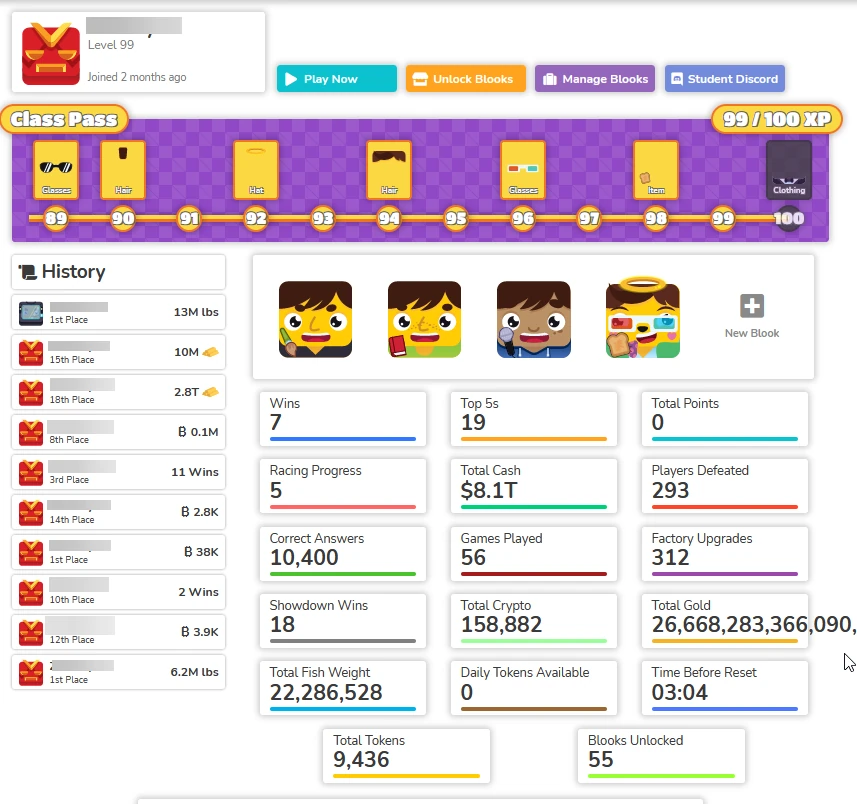Click the level 100 milestone node
Viewport: 857px width, 804px height.
pyautogui.click(x=789, y=218)
